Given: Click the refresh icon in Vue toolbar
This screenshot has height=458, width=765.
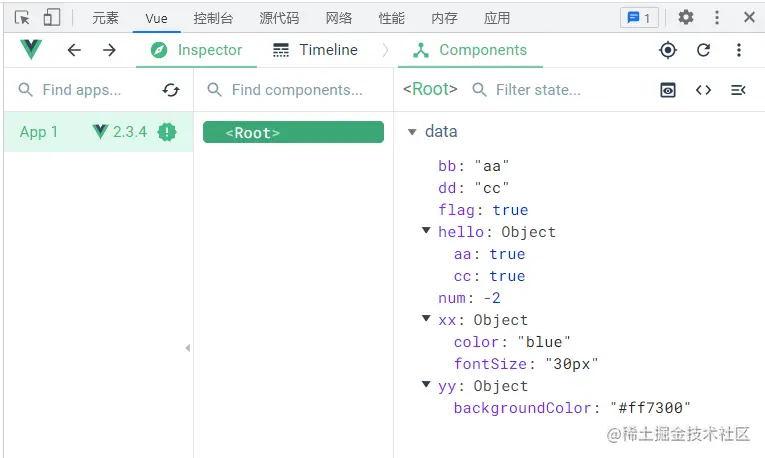Looking at the screenshot, I should click(703, 50).
